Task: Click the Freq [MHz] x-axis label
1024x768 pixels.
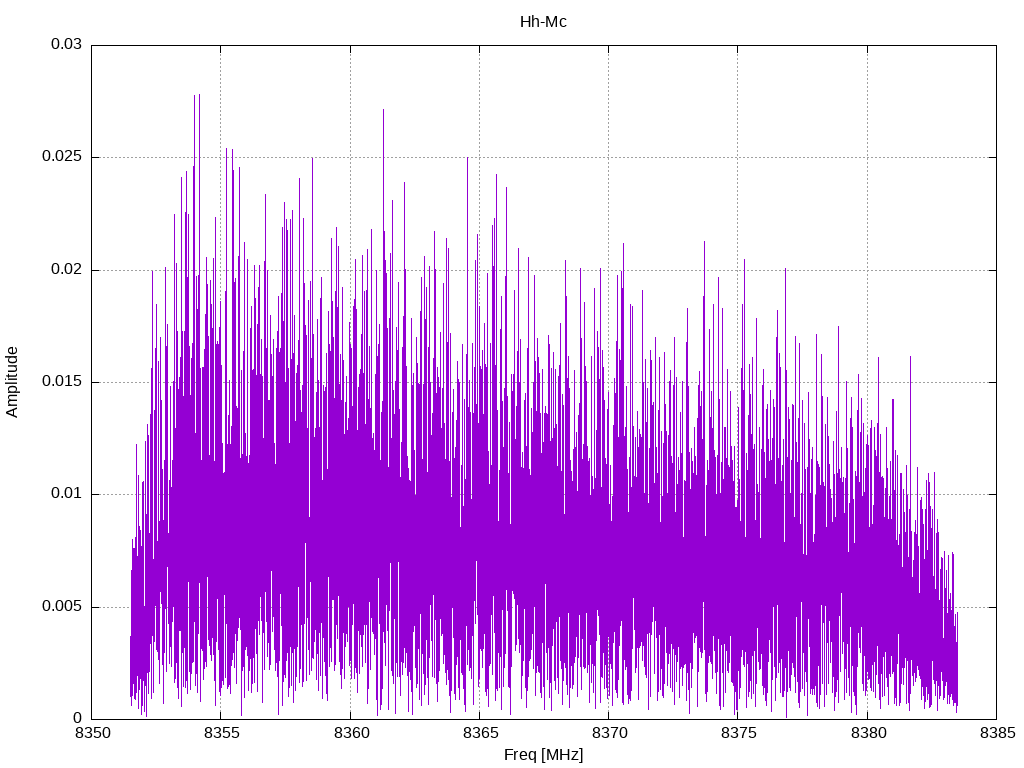Action: pos(543,755)
